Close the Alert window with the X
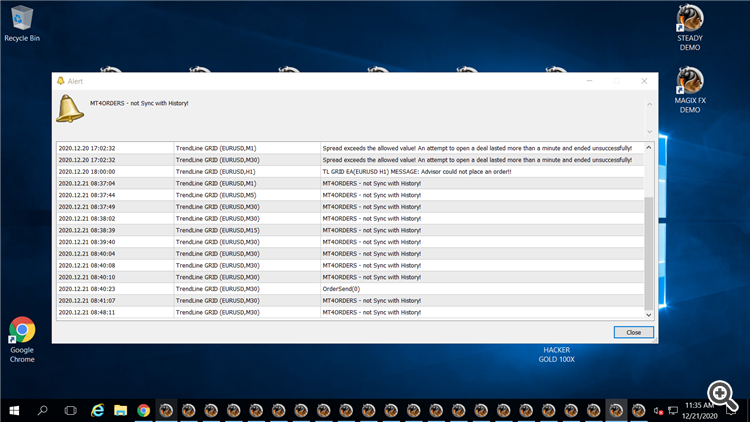Screen dimensions: 750x422 (644, 81)
